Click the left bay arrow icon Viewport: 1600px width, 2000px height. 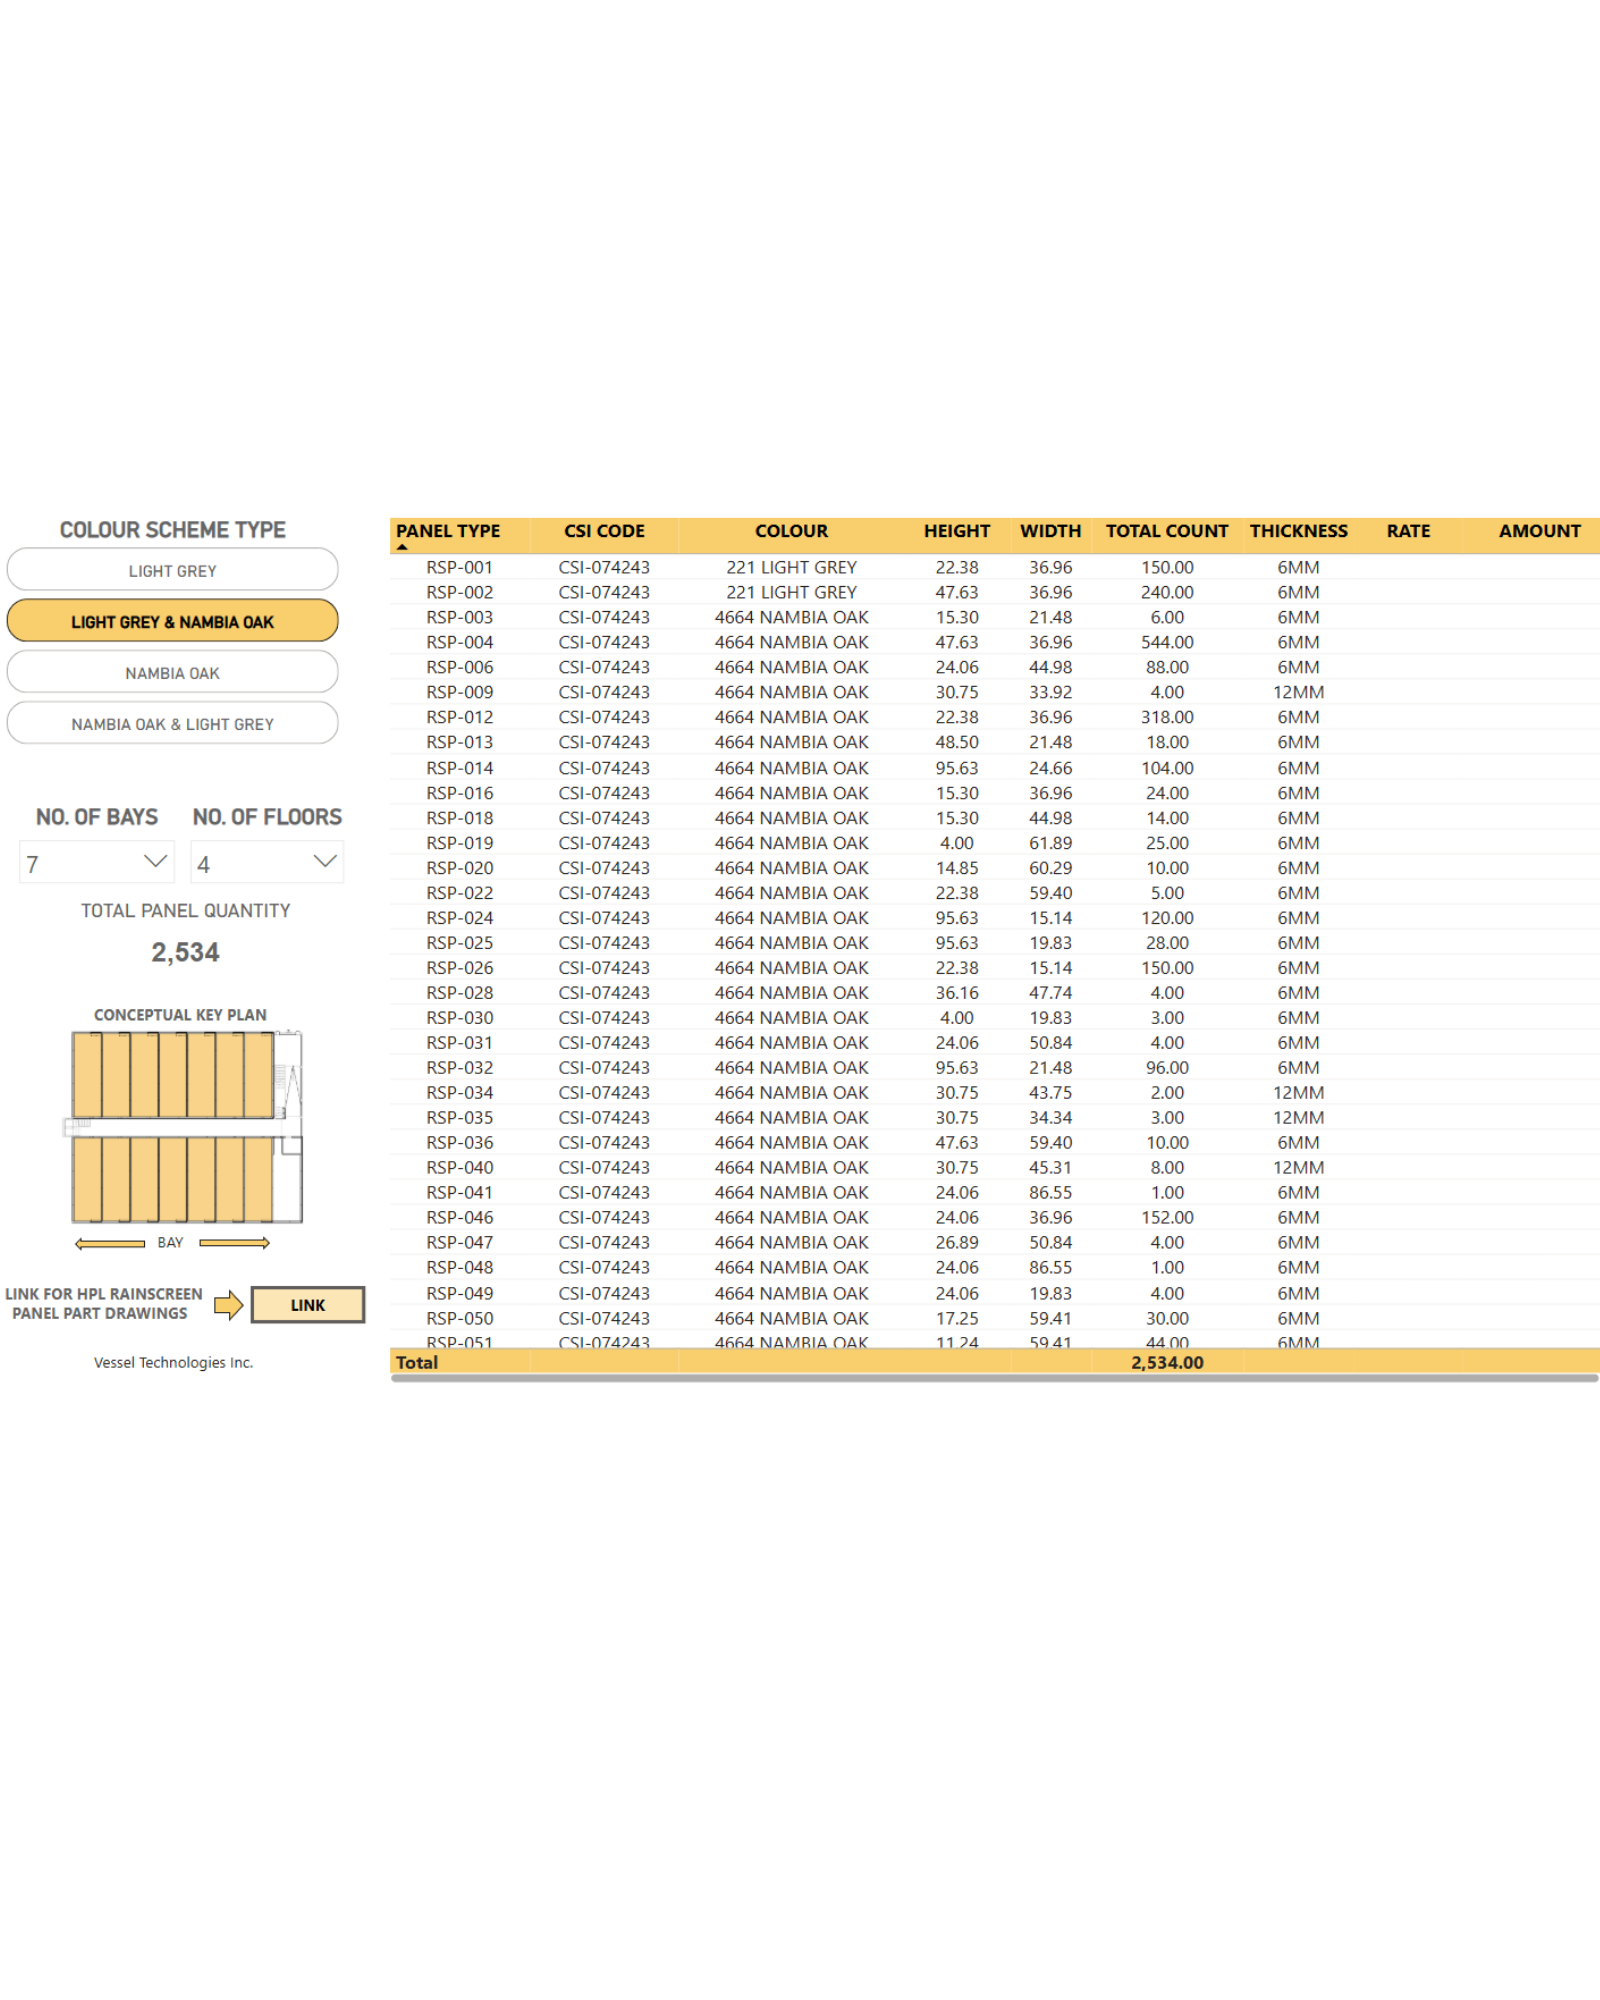(x=110, y=1243)
